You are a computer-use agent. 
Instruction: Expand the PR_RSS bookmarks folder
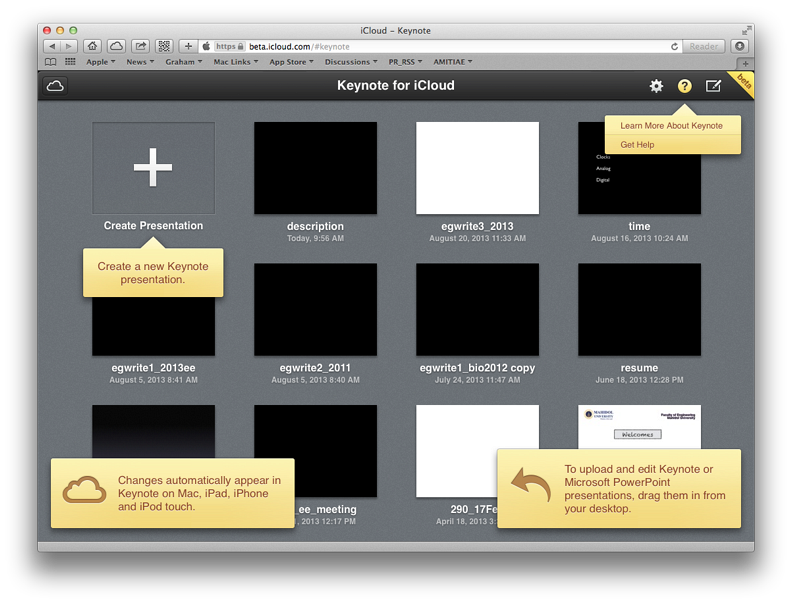405,62
